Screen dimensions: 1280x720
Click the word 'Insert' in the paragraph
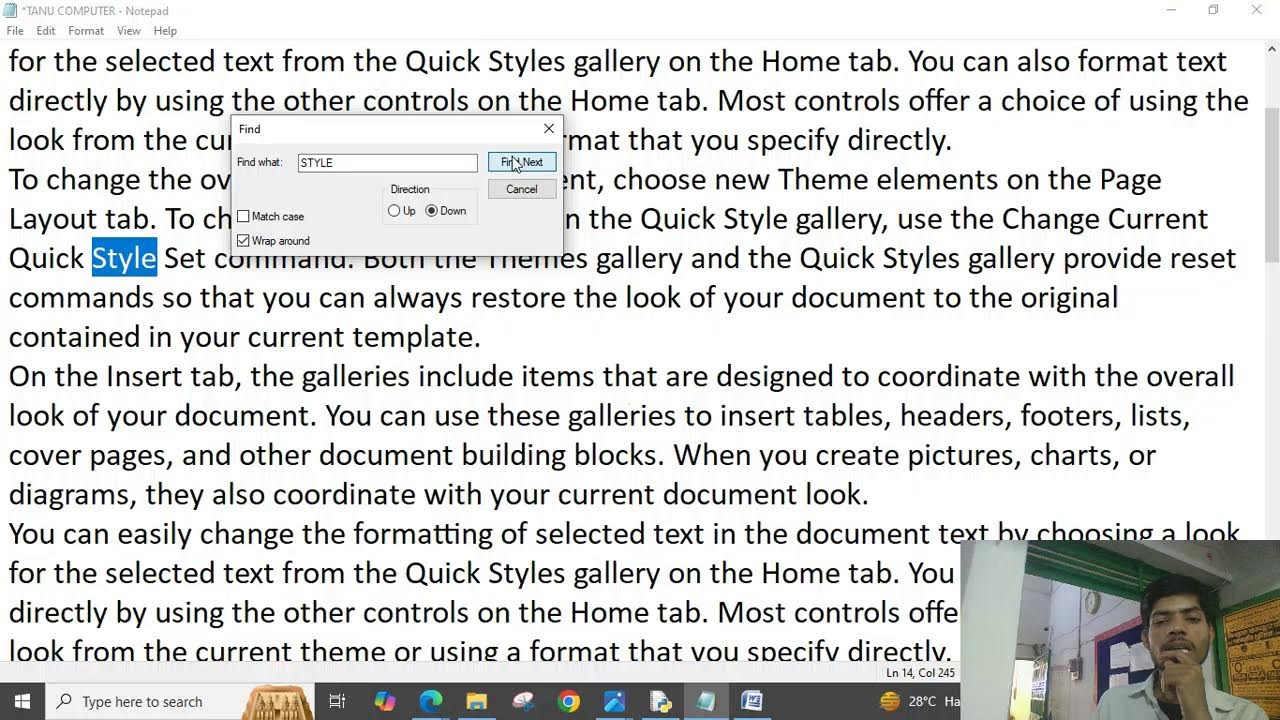144,376
